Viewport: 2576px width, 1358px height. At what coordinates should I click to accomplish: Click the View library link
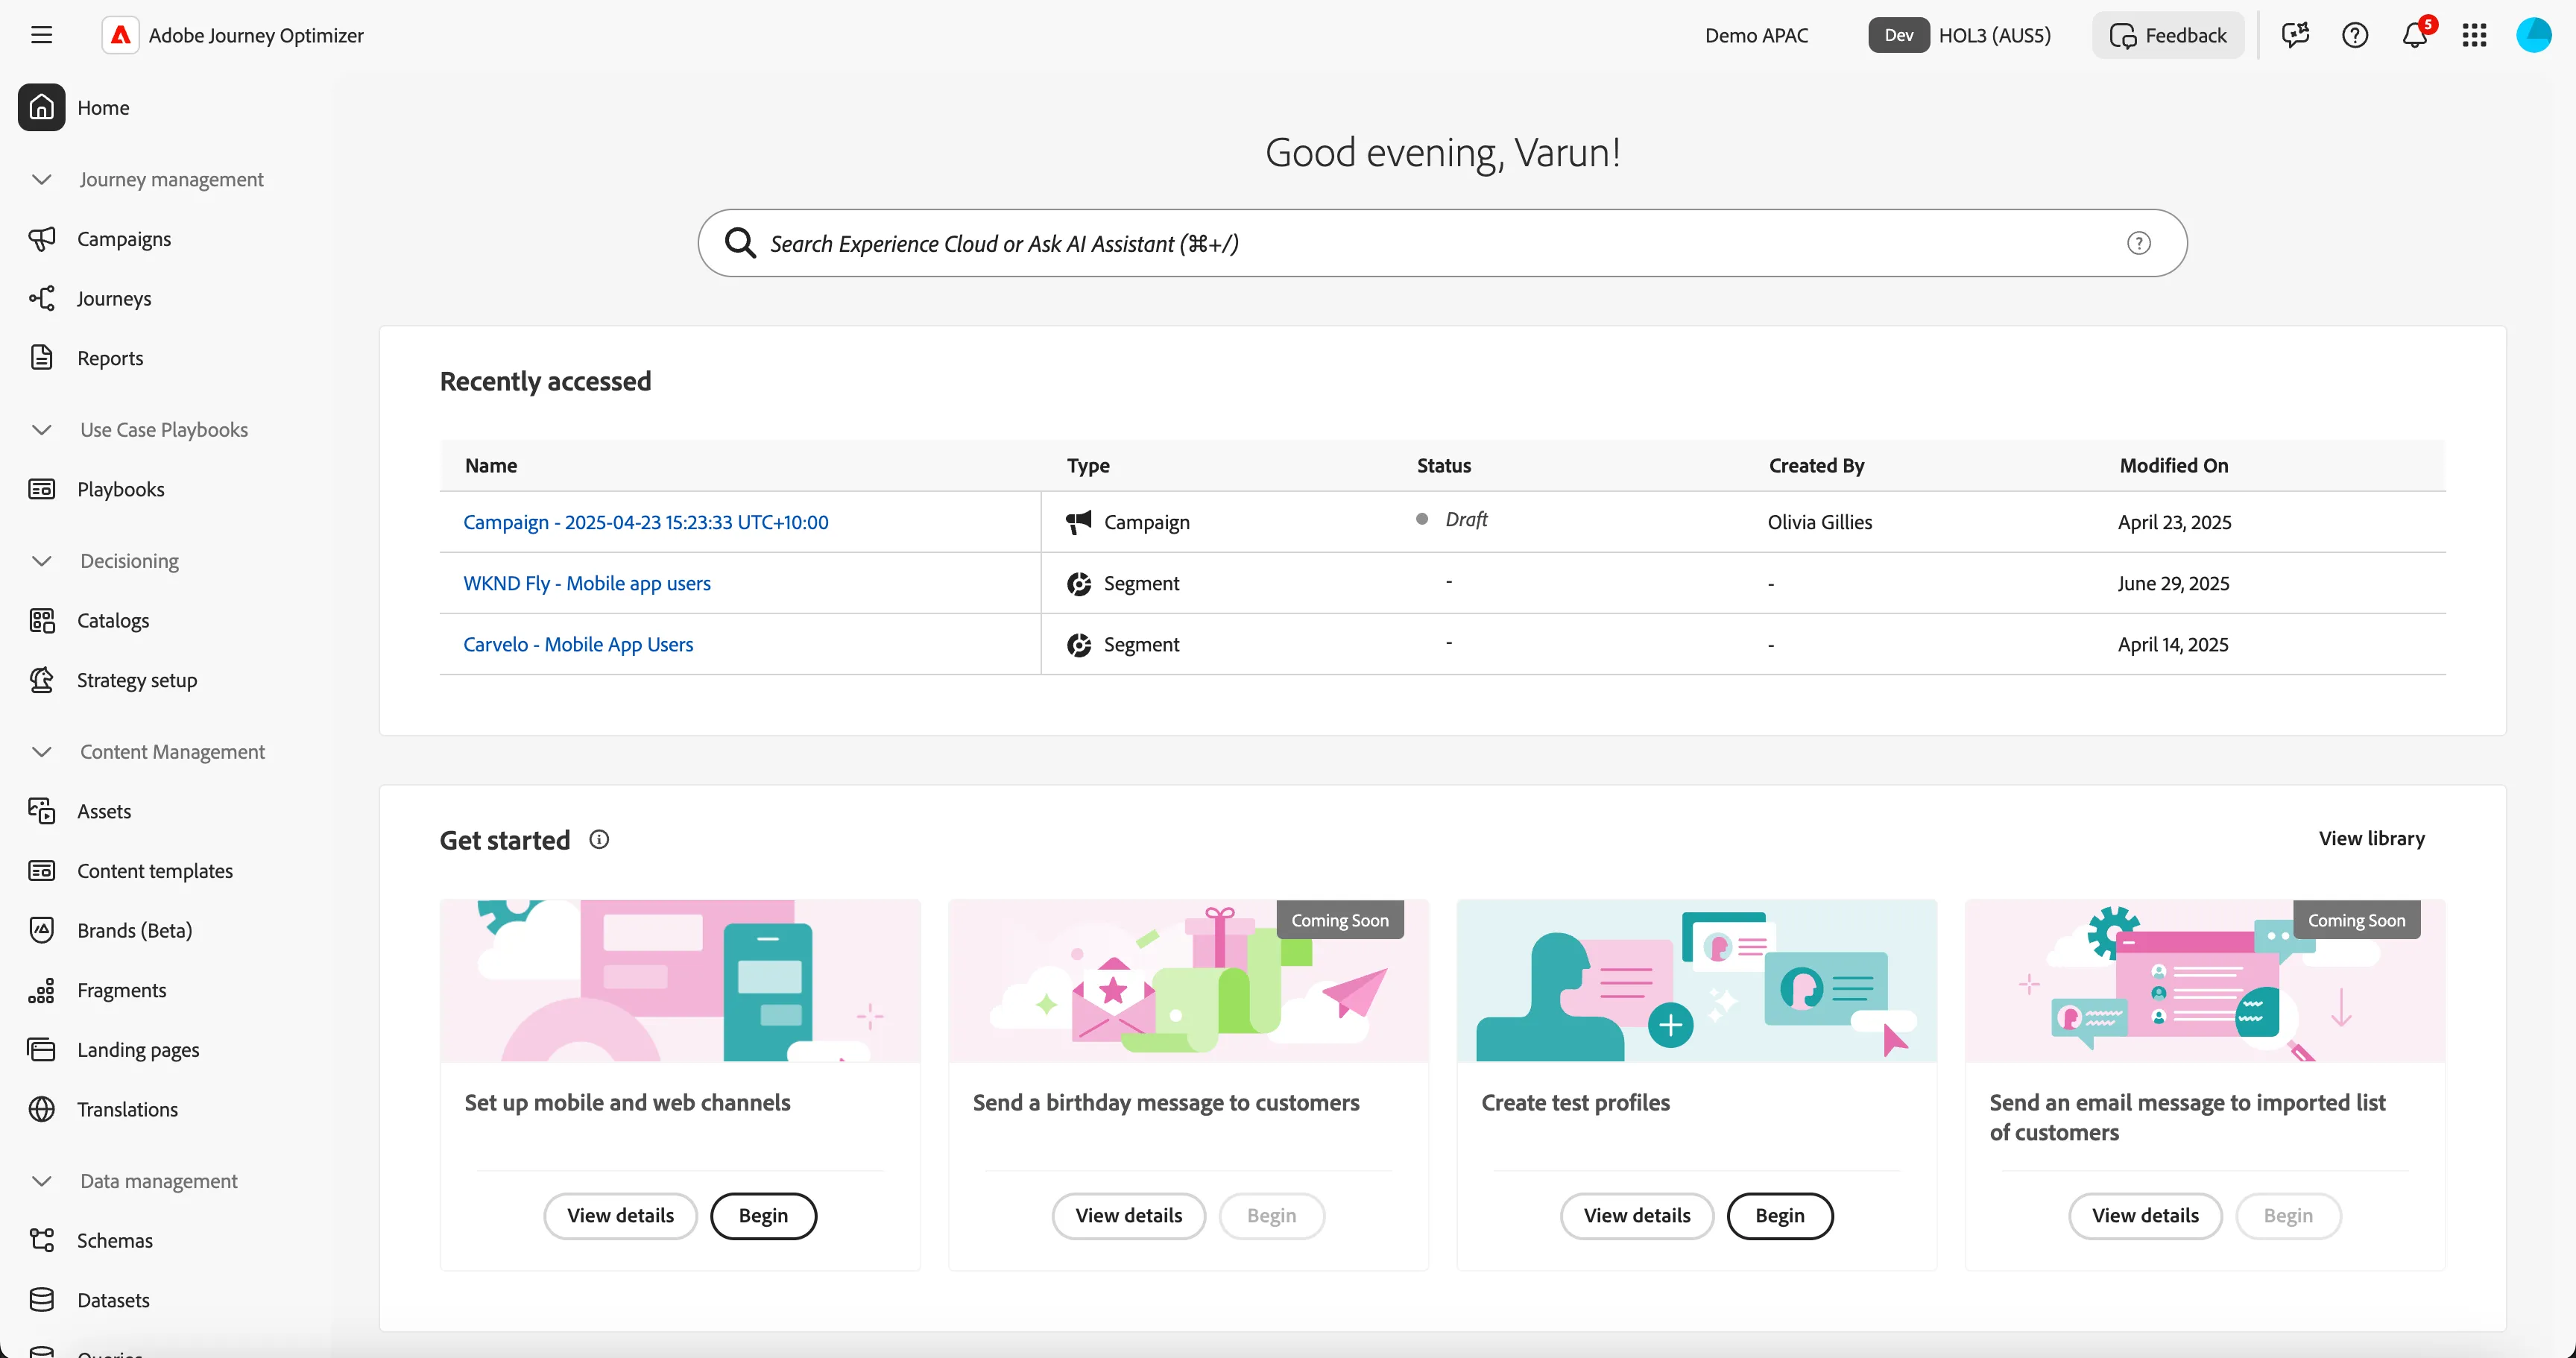2371,838
